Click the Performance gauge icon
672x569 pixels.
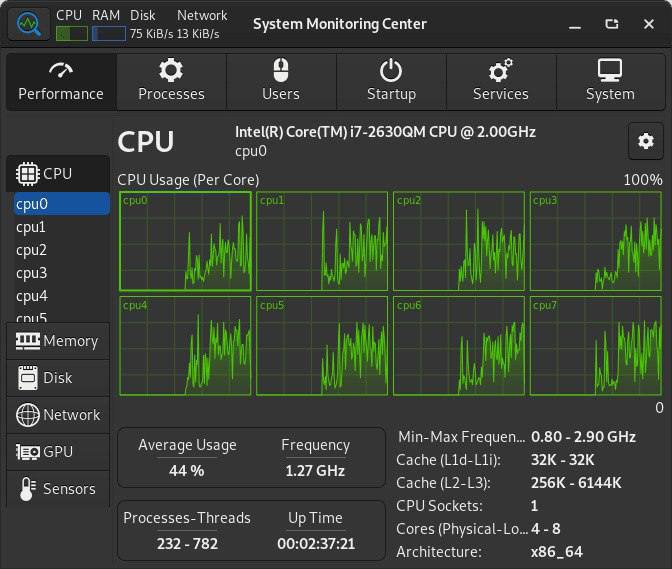pos(61,70)
